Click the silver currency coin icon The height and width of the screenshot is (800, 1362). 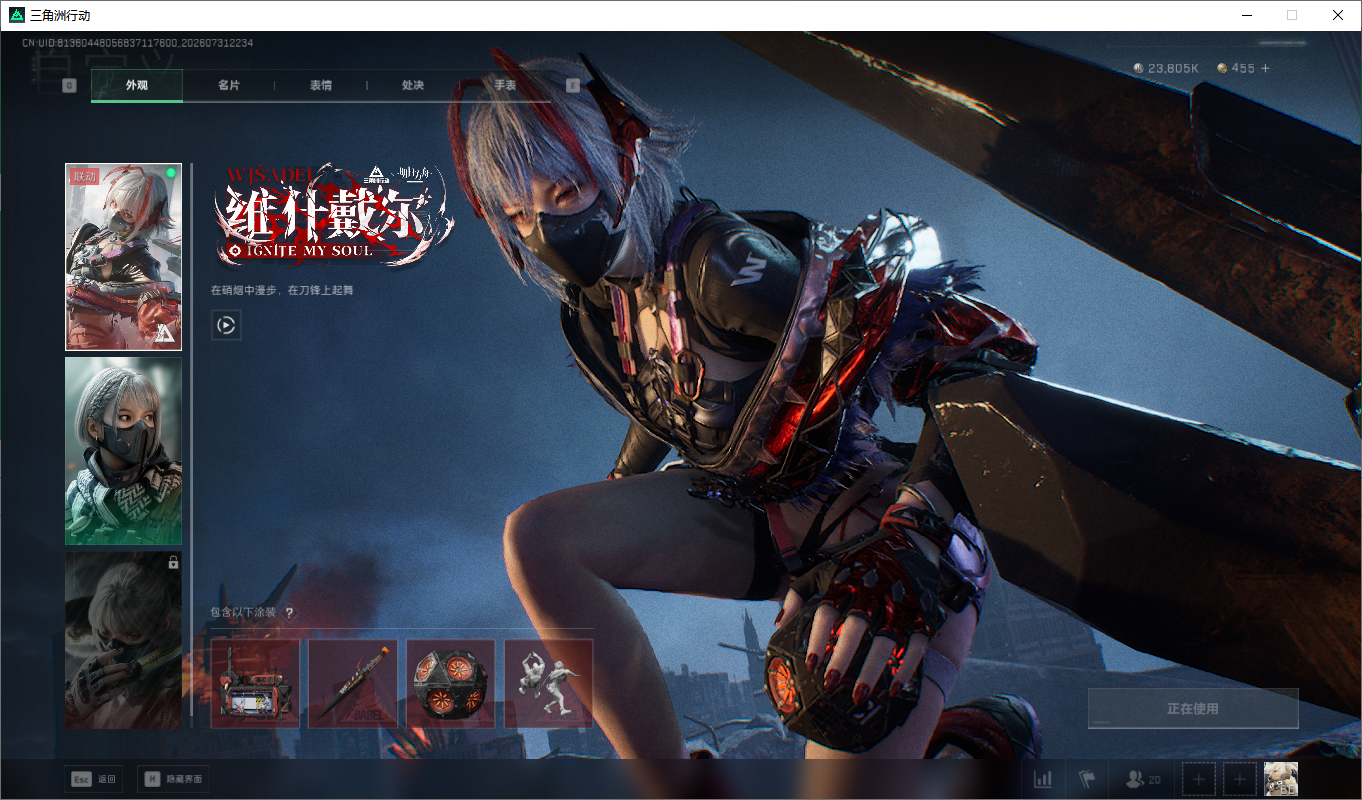[1138, 68]
